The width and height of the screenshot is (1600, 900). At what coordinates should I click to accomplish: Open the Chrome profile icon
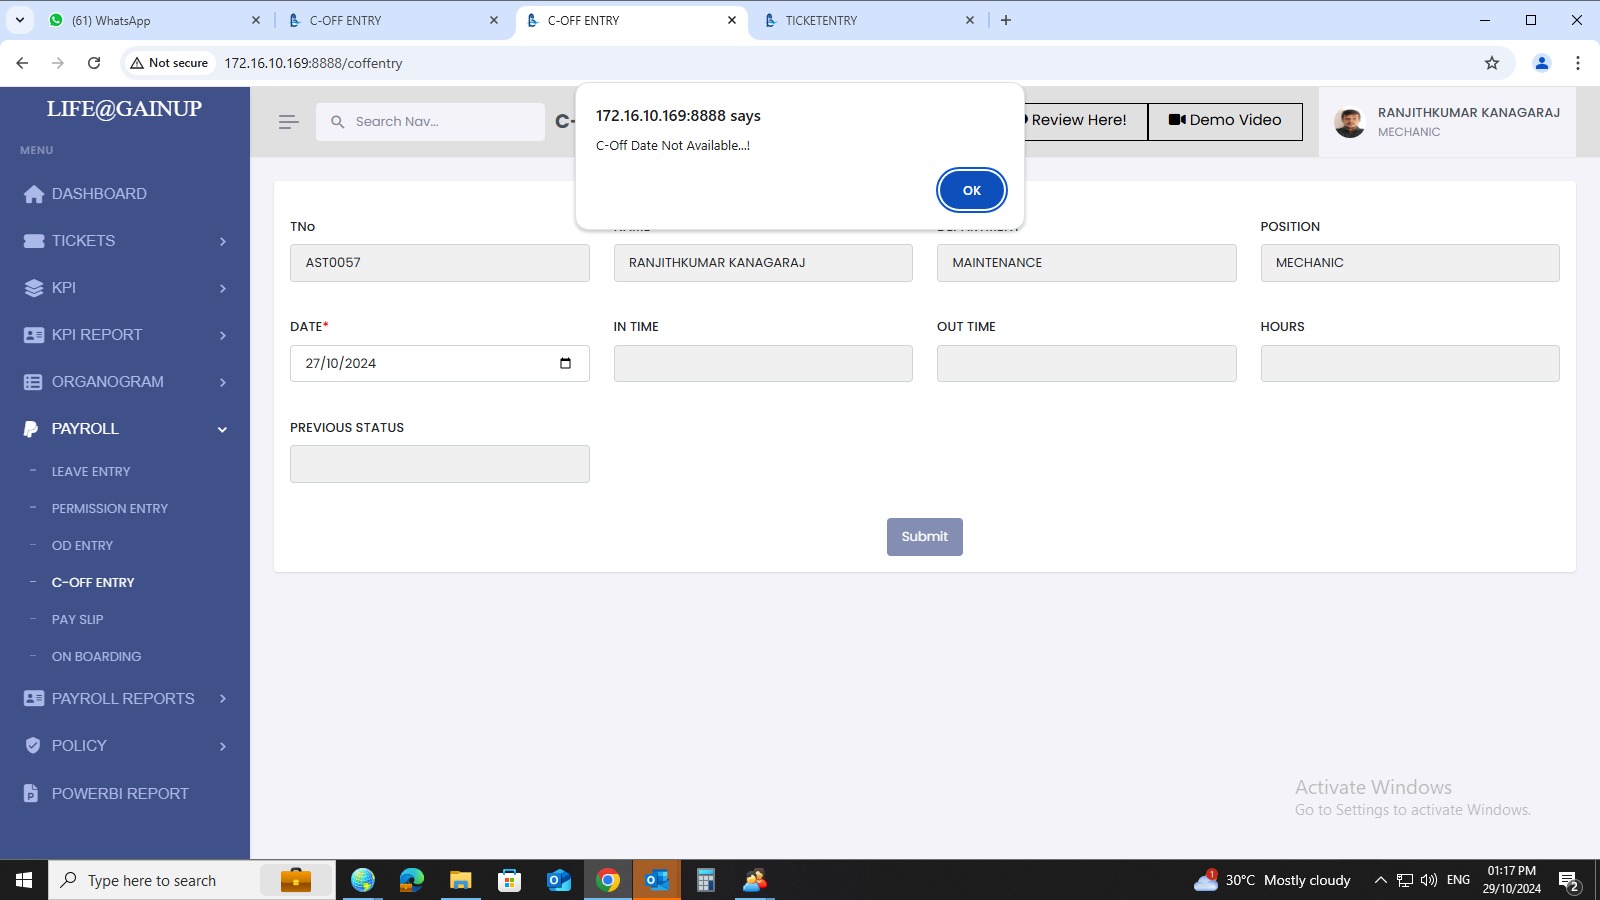point(1541,63)
